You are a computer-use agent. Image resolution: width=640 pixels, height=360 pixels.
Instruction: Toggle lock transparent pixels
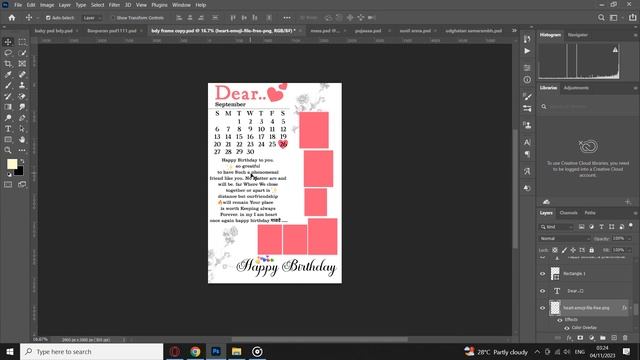coord(555,250)
